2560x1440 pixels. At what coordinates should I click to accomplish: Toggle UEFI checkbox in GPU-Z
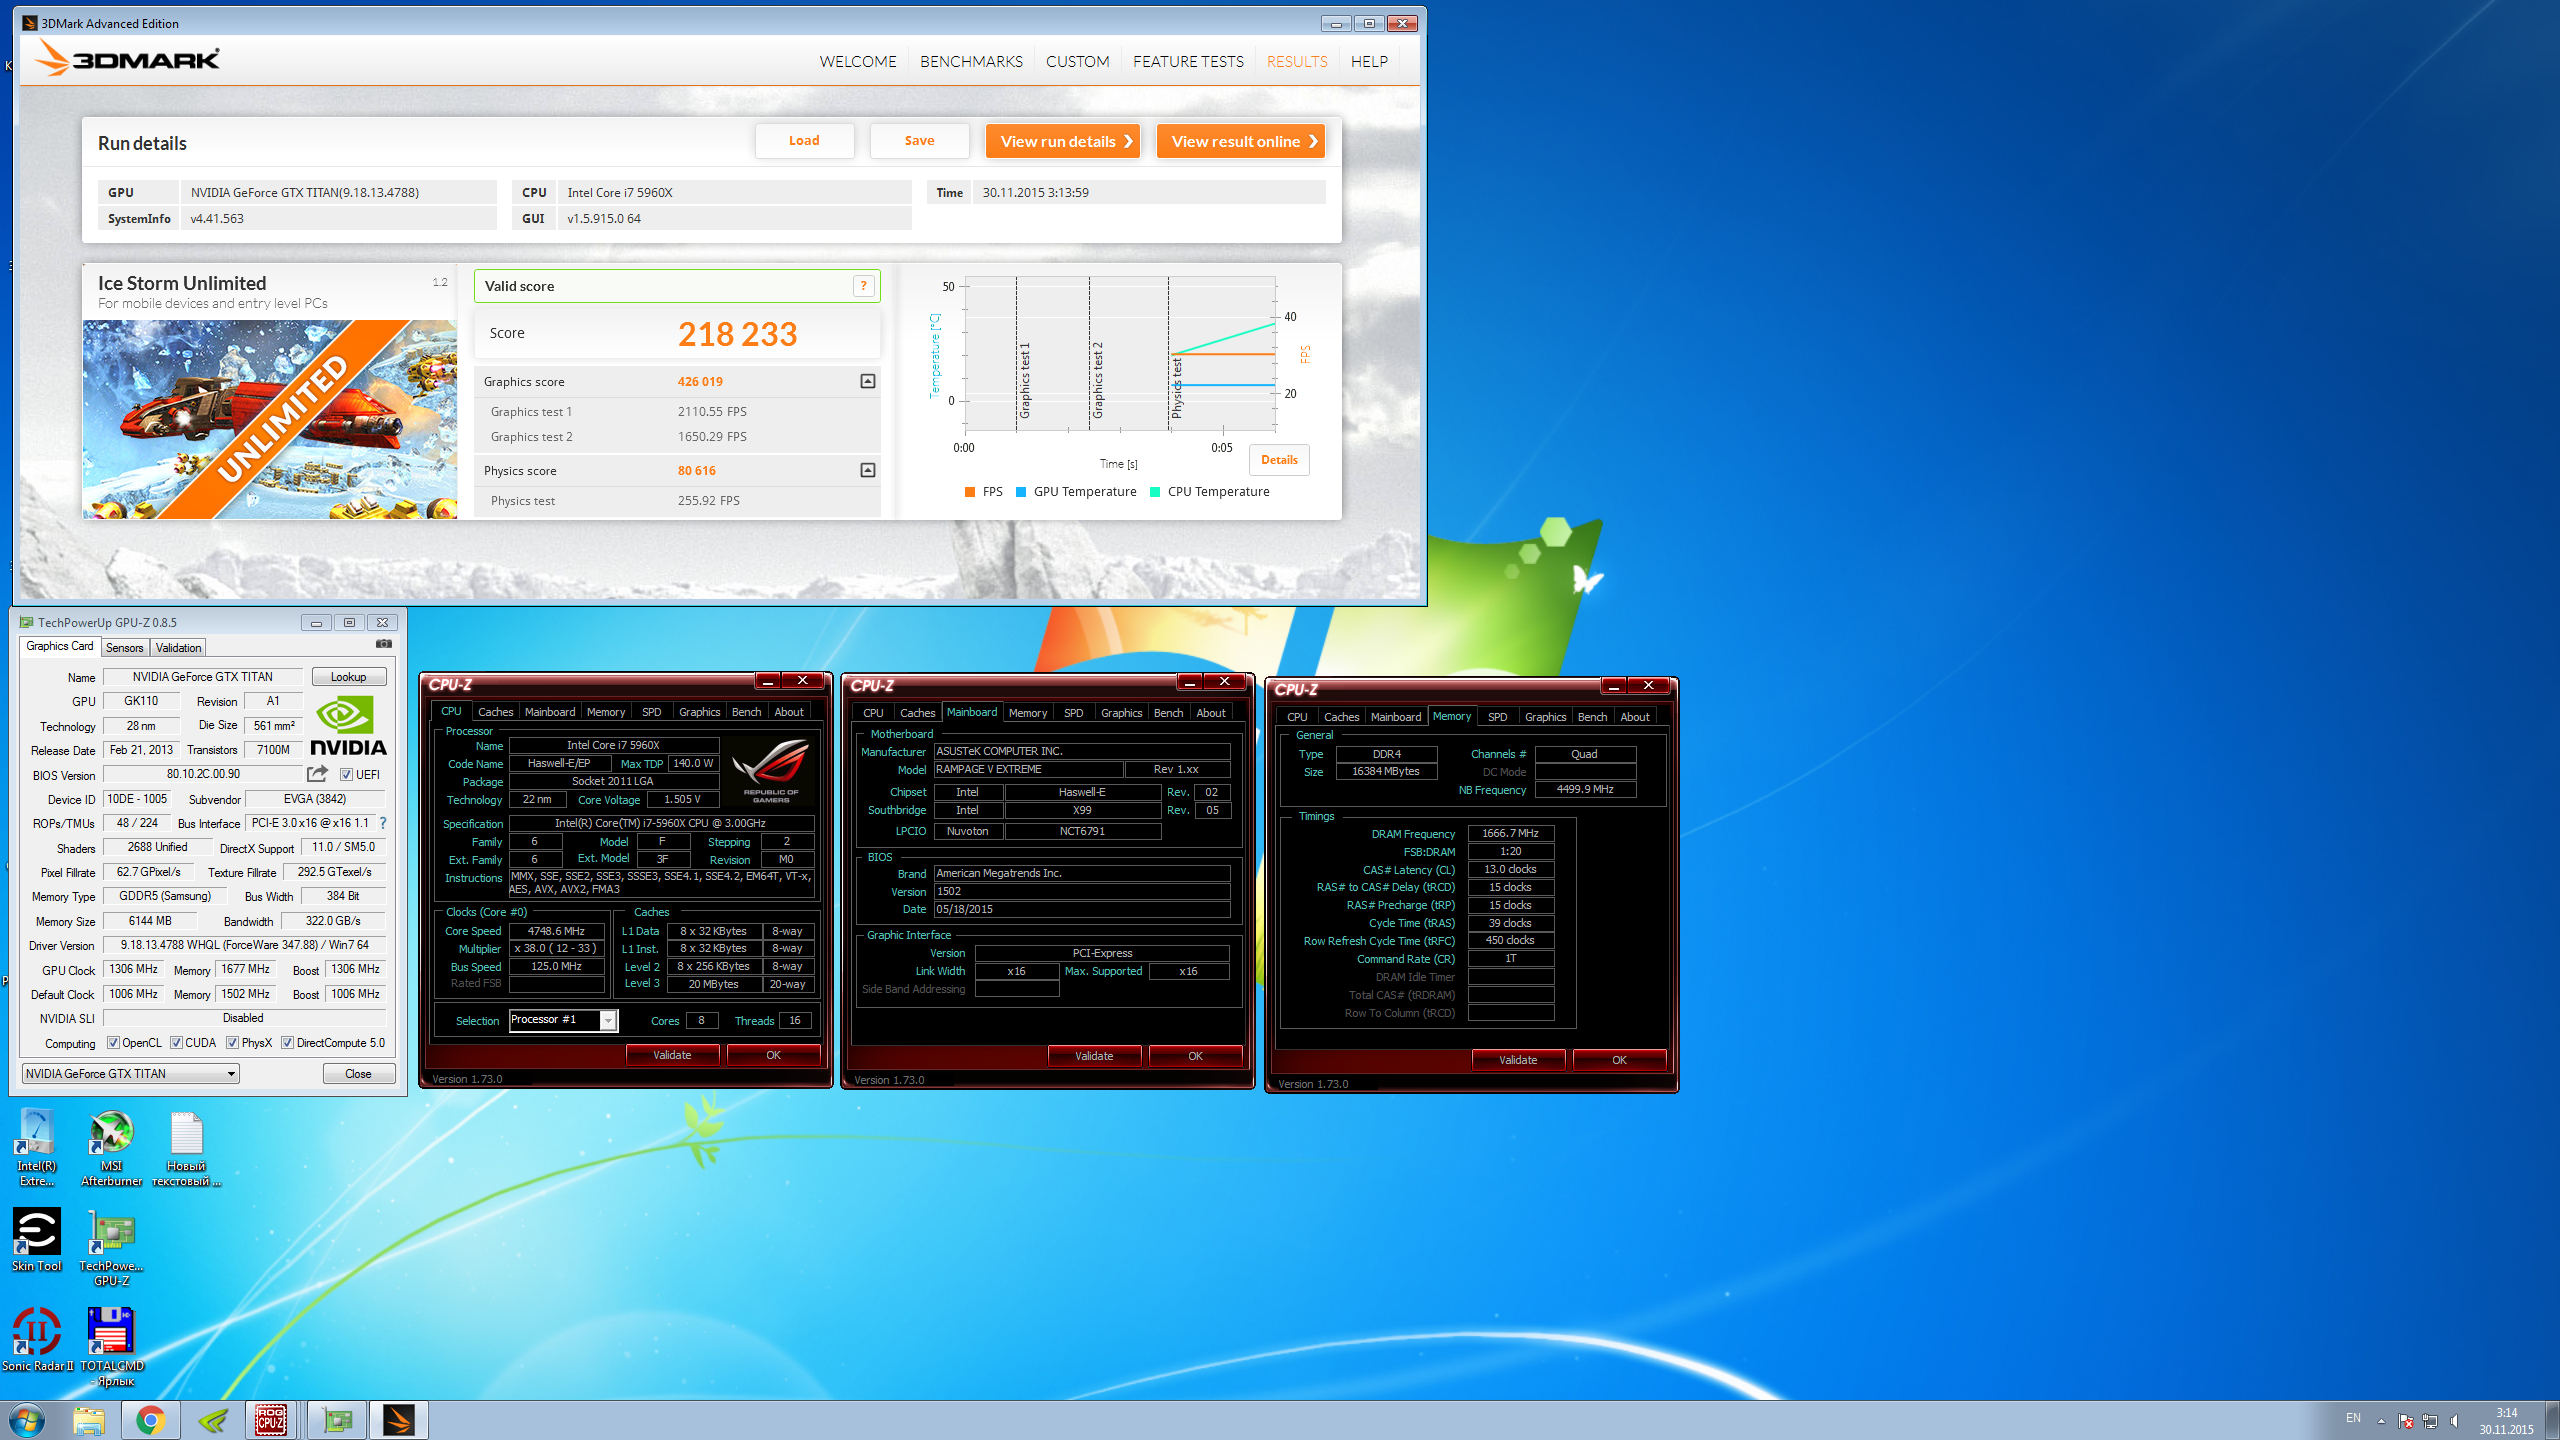[x=346, y=774]
